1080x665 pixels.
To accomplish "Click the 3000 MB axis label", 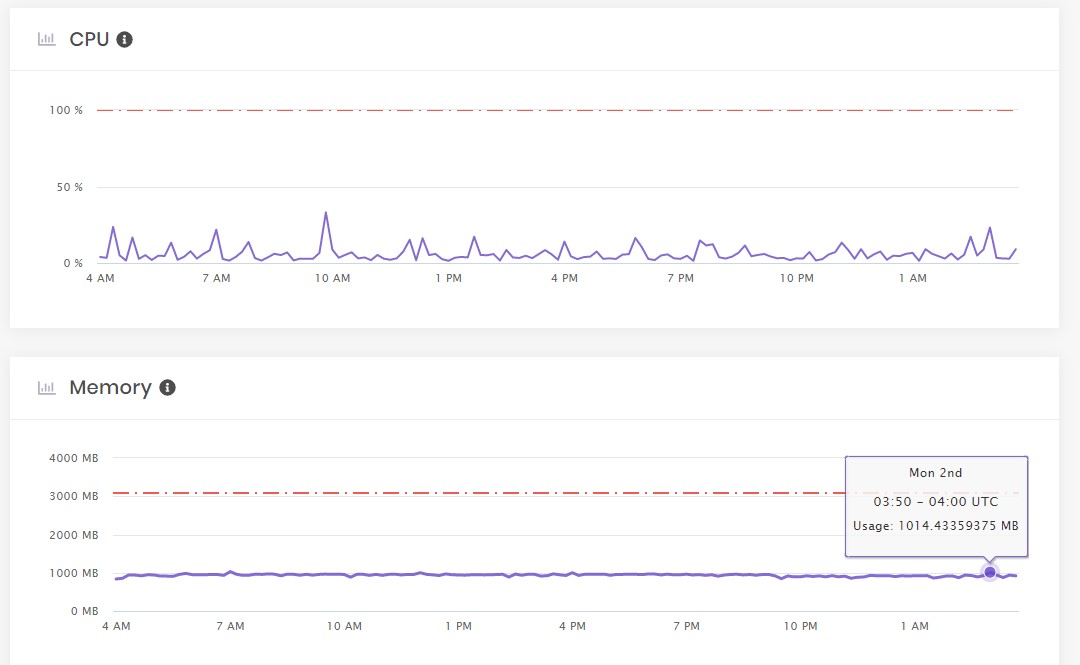I will click(74, 496).
